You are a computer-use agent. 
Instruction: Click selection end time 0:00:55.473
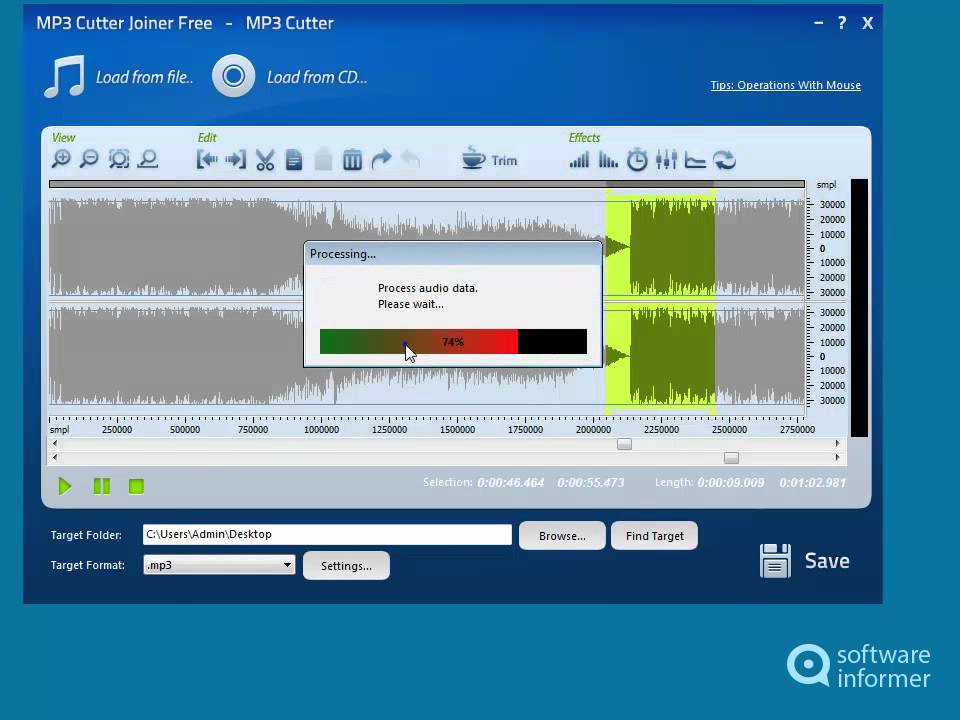pyautogui.click(x=591, y=483)
